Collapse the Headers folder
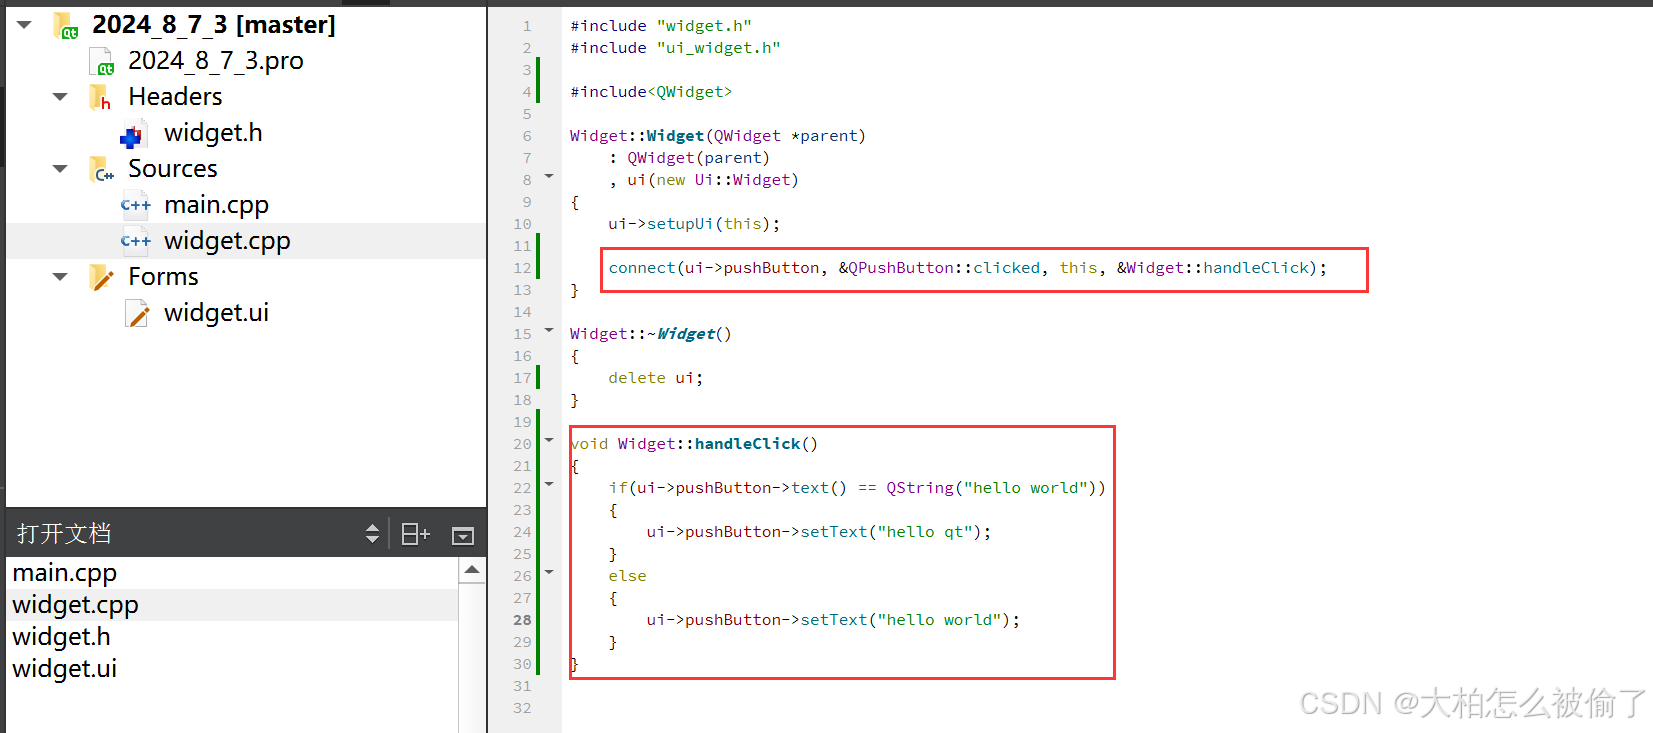 [60, 96]
